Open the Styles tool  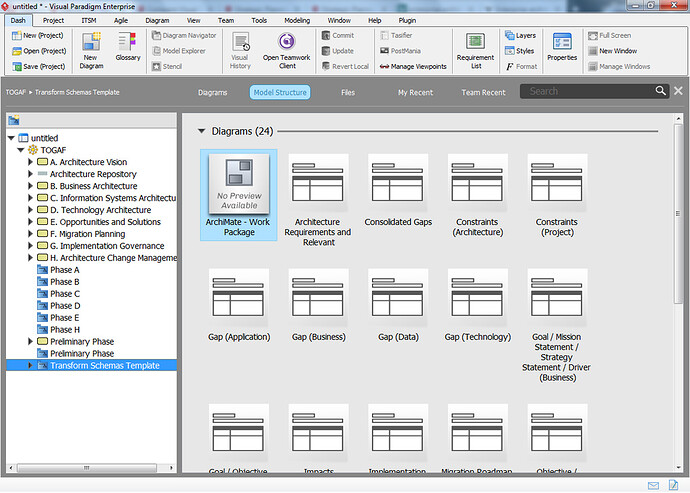[x=520, y=51]
